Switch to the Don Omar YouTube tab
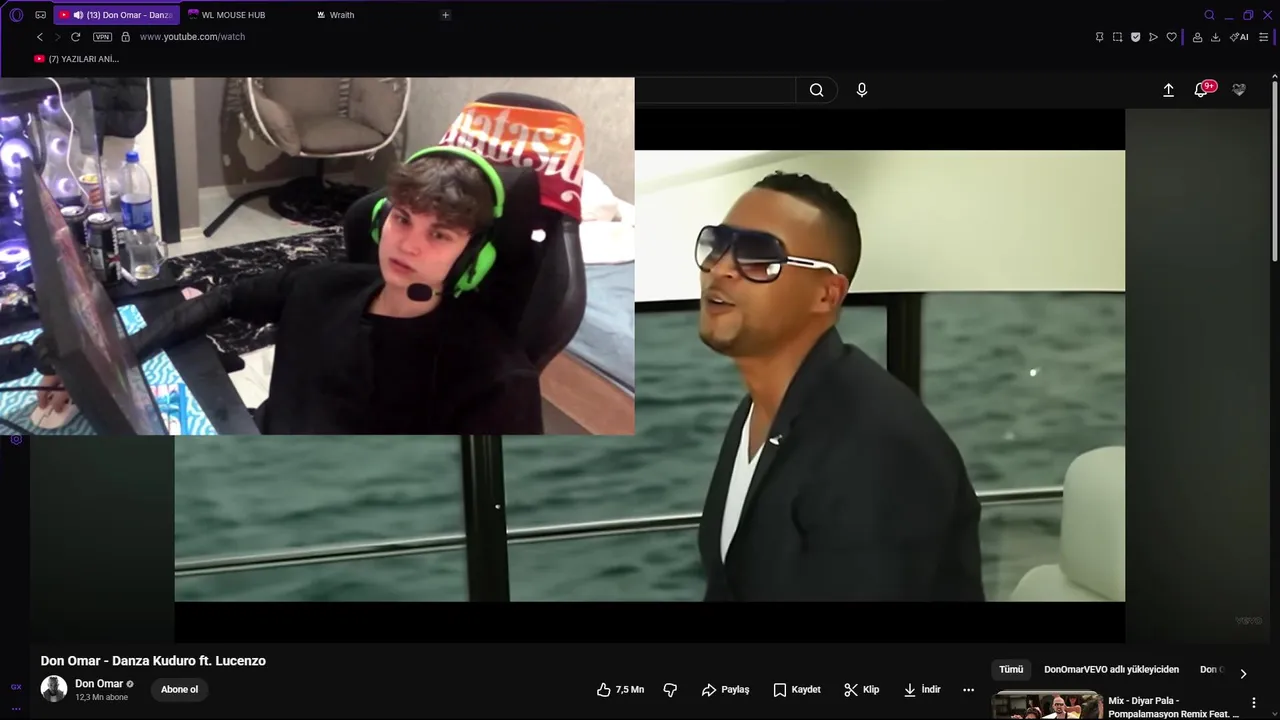Viewport: 1280px width, 720px height. (116, 15)
